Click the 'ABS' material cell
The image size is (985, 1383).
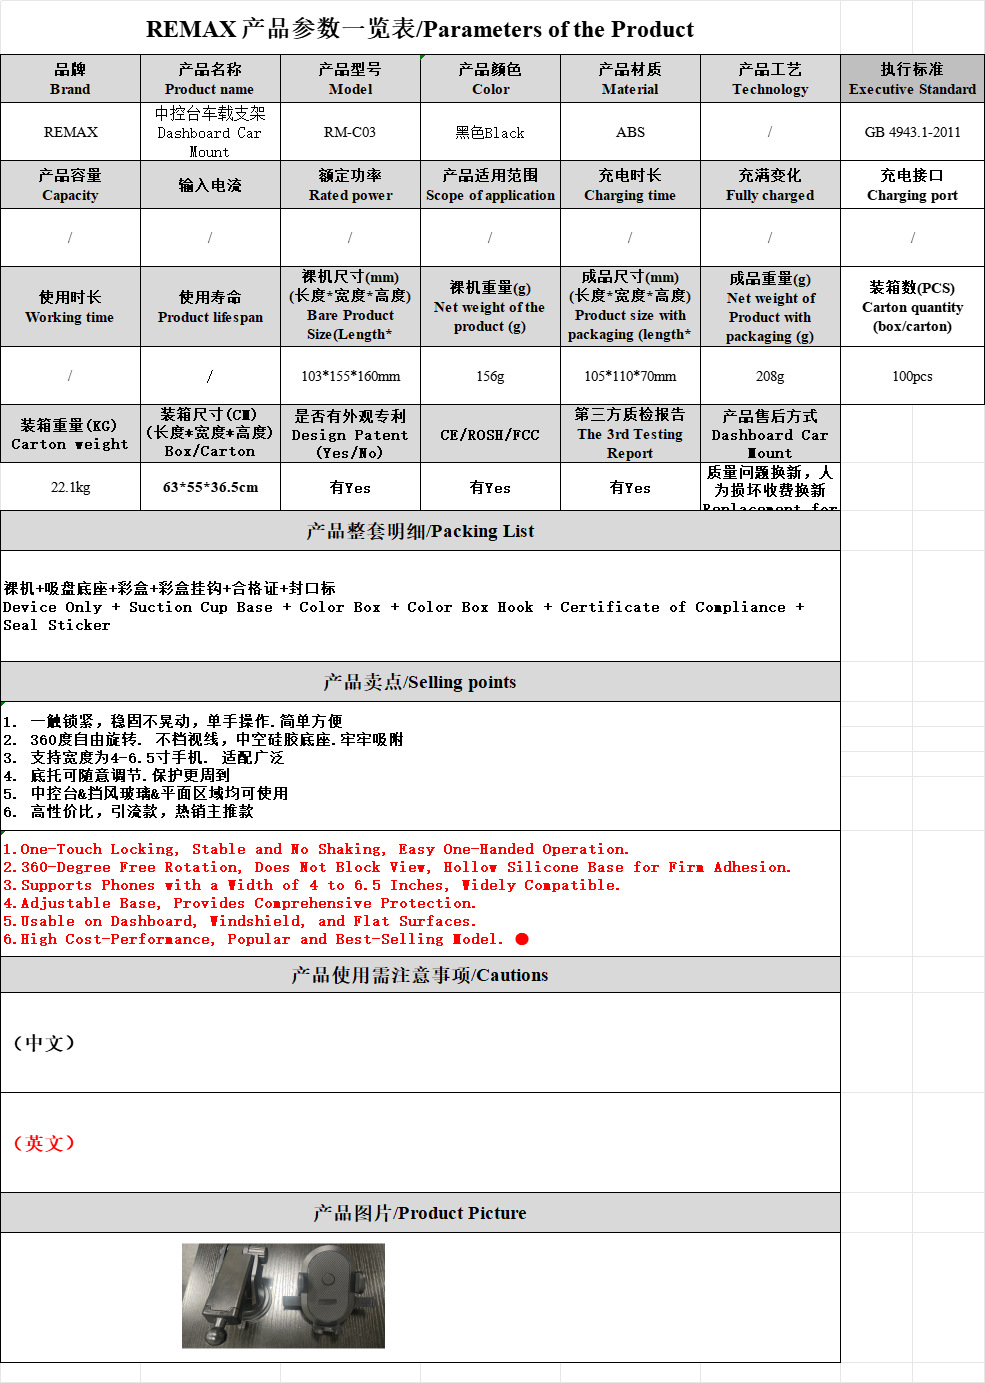(x=630, y=132)
